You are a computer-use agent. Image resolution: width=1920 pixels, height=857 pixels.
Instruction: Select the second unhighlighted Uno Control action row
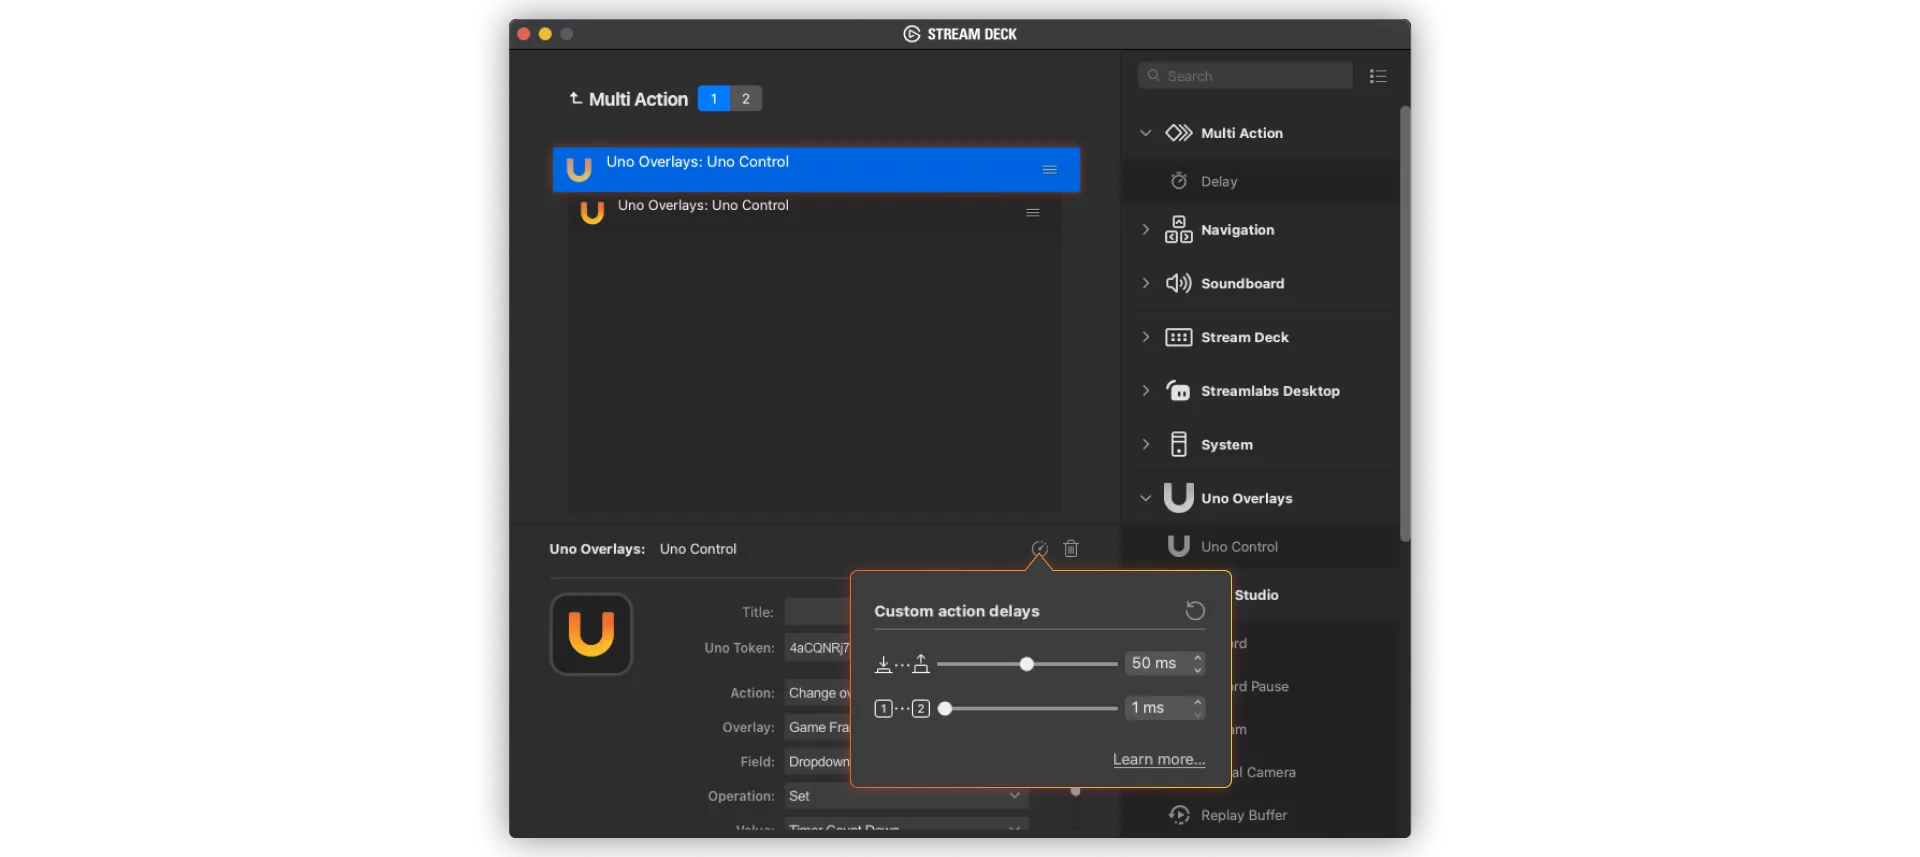click(815, 212)
